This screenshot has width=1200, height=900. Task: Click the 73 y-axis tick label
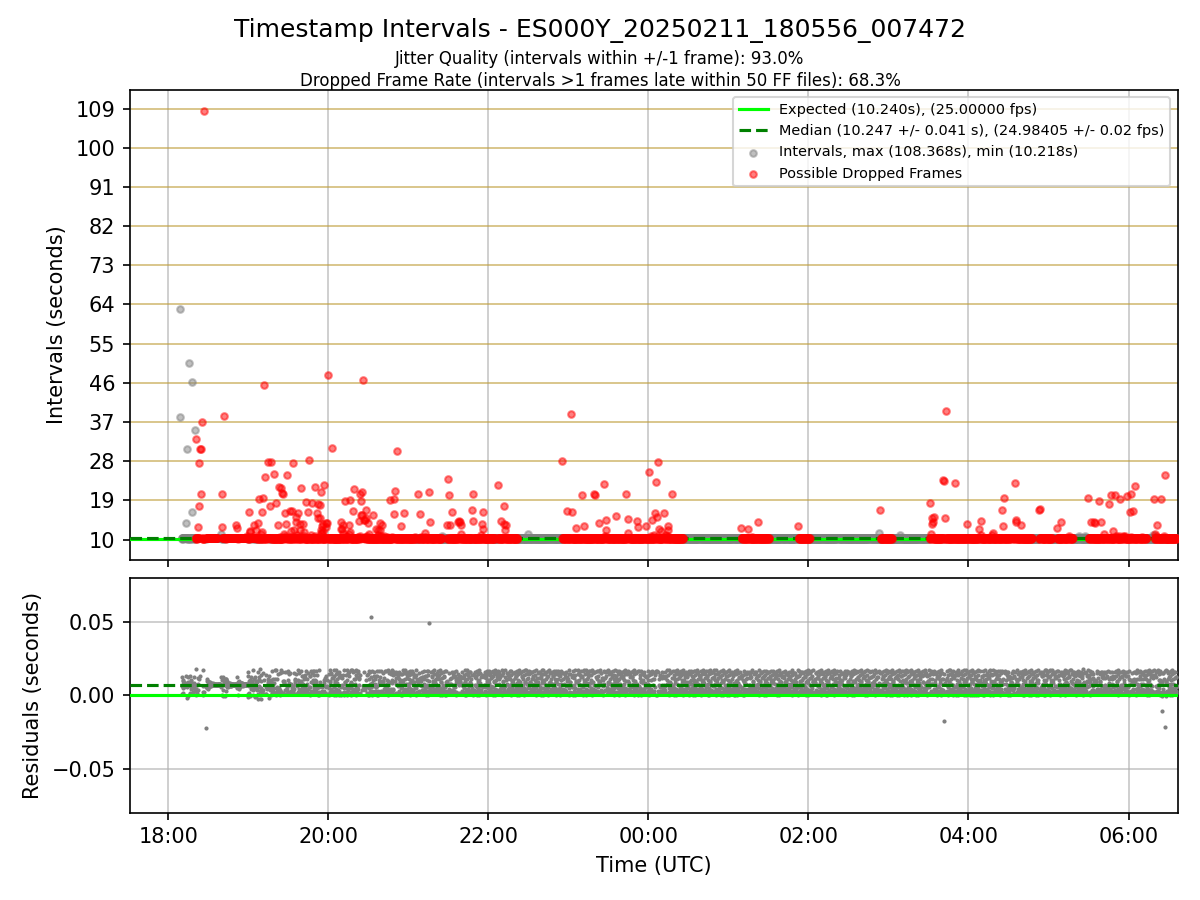(x=104, y=265)
